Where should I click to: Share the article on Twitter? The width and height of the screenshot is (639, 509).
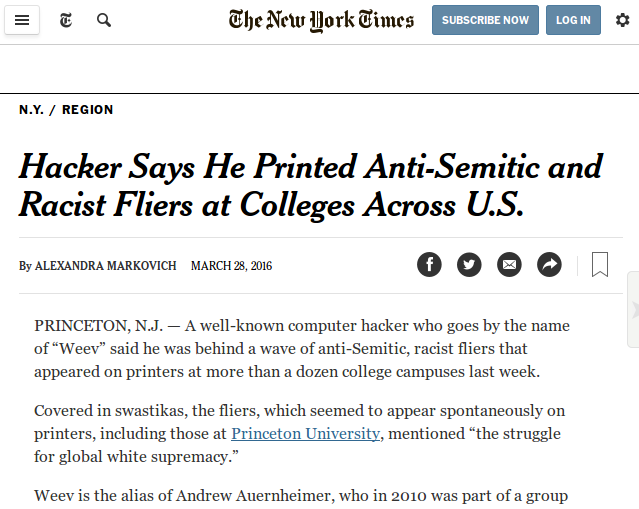click(469, 265)
